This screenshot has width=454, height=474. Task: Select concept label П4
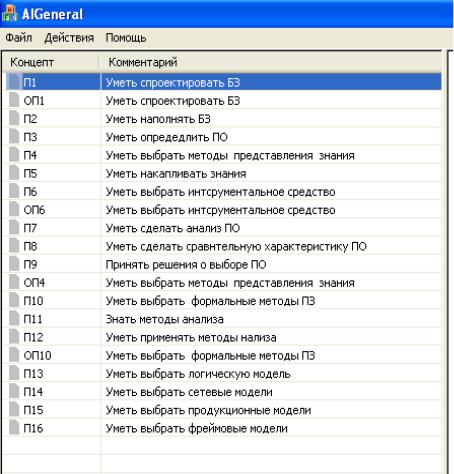point(30,155)
